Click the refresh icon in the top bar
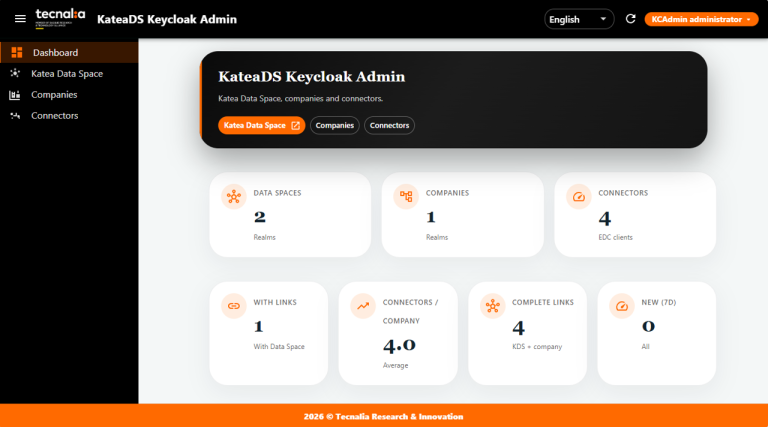Image resolution: width=768 pixels, height=427 pixels. tap(630, 19)
